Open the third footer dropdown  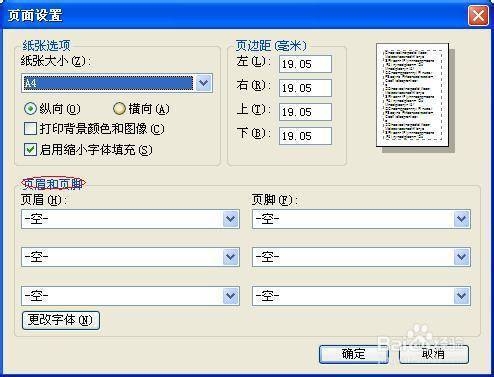tap(361, 296)
